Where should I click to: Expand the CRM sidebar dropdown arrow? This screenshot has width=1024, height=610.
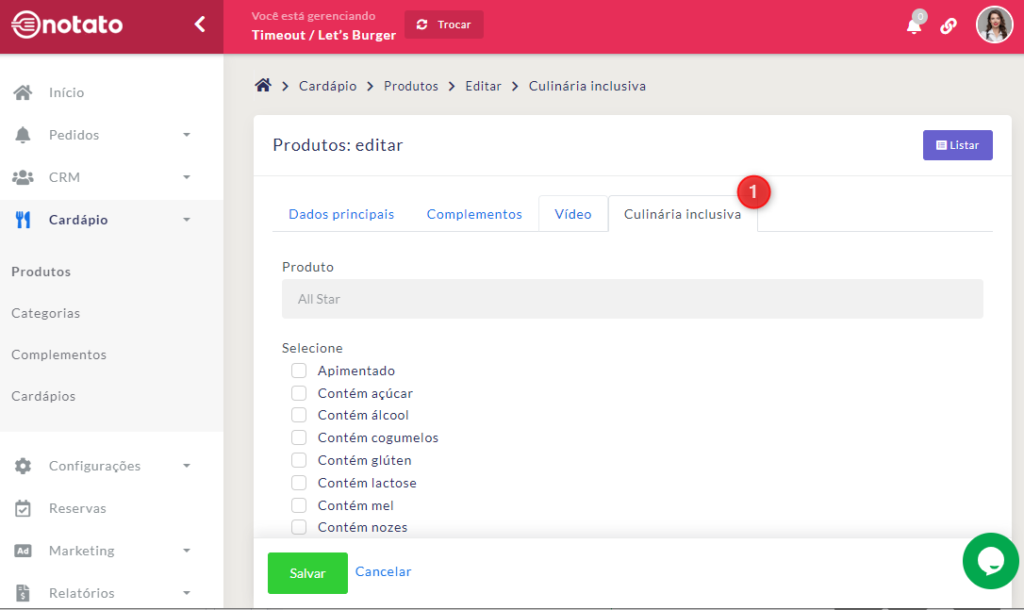(x=186, y=178)
